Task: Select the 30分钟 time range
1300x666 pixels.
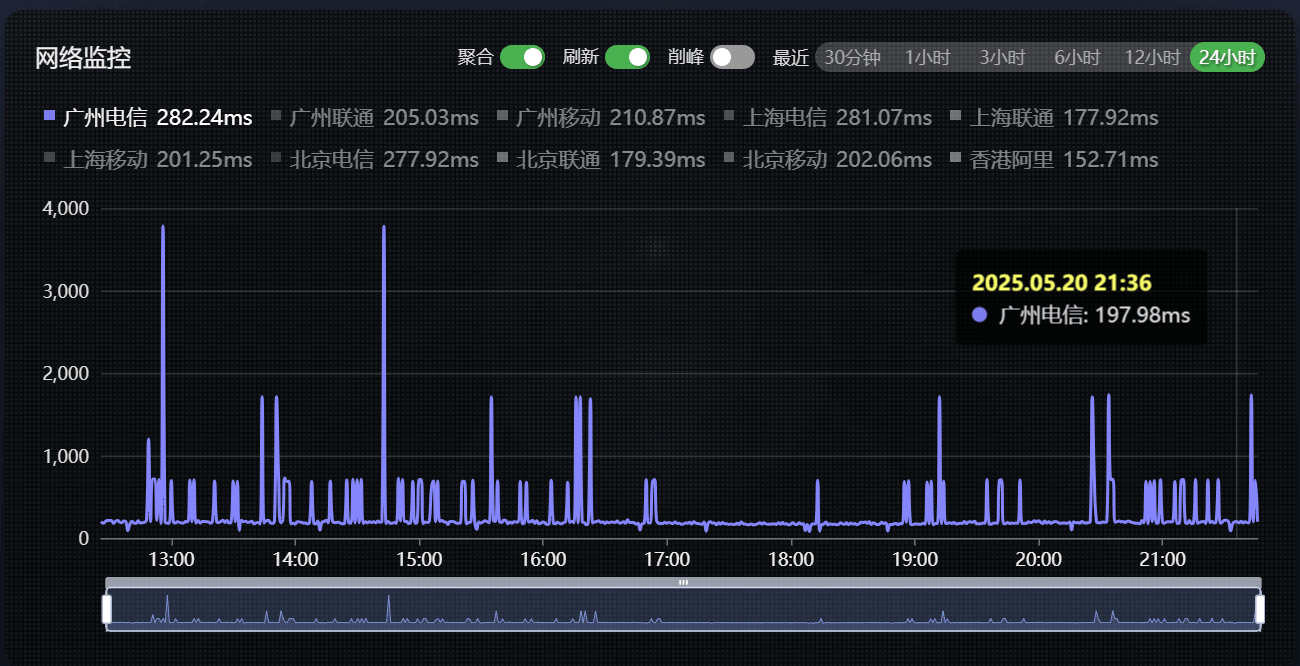Action: [852, 57]
